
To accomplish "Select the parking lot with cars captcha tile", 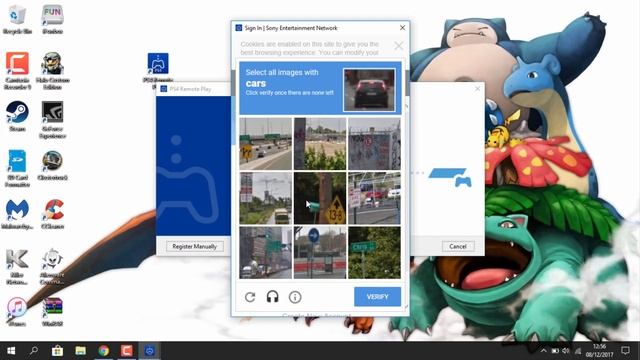I will [374, 198].
